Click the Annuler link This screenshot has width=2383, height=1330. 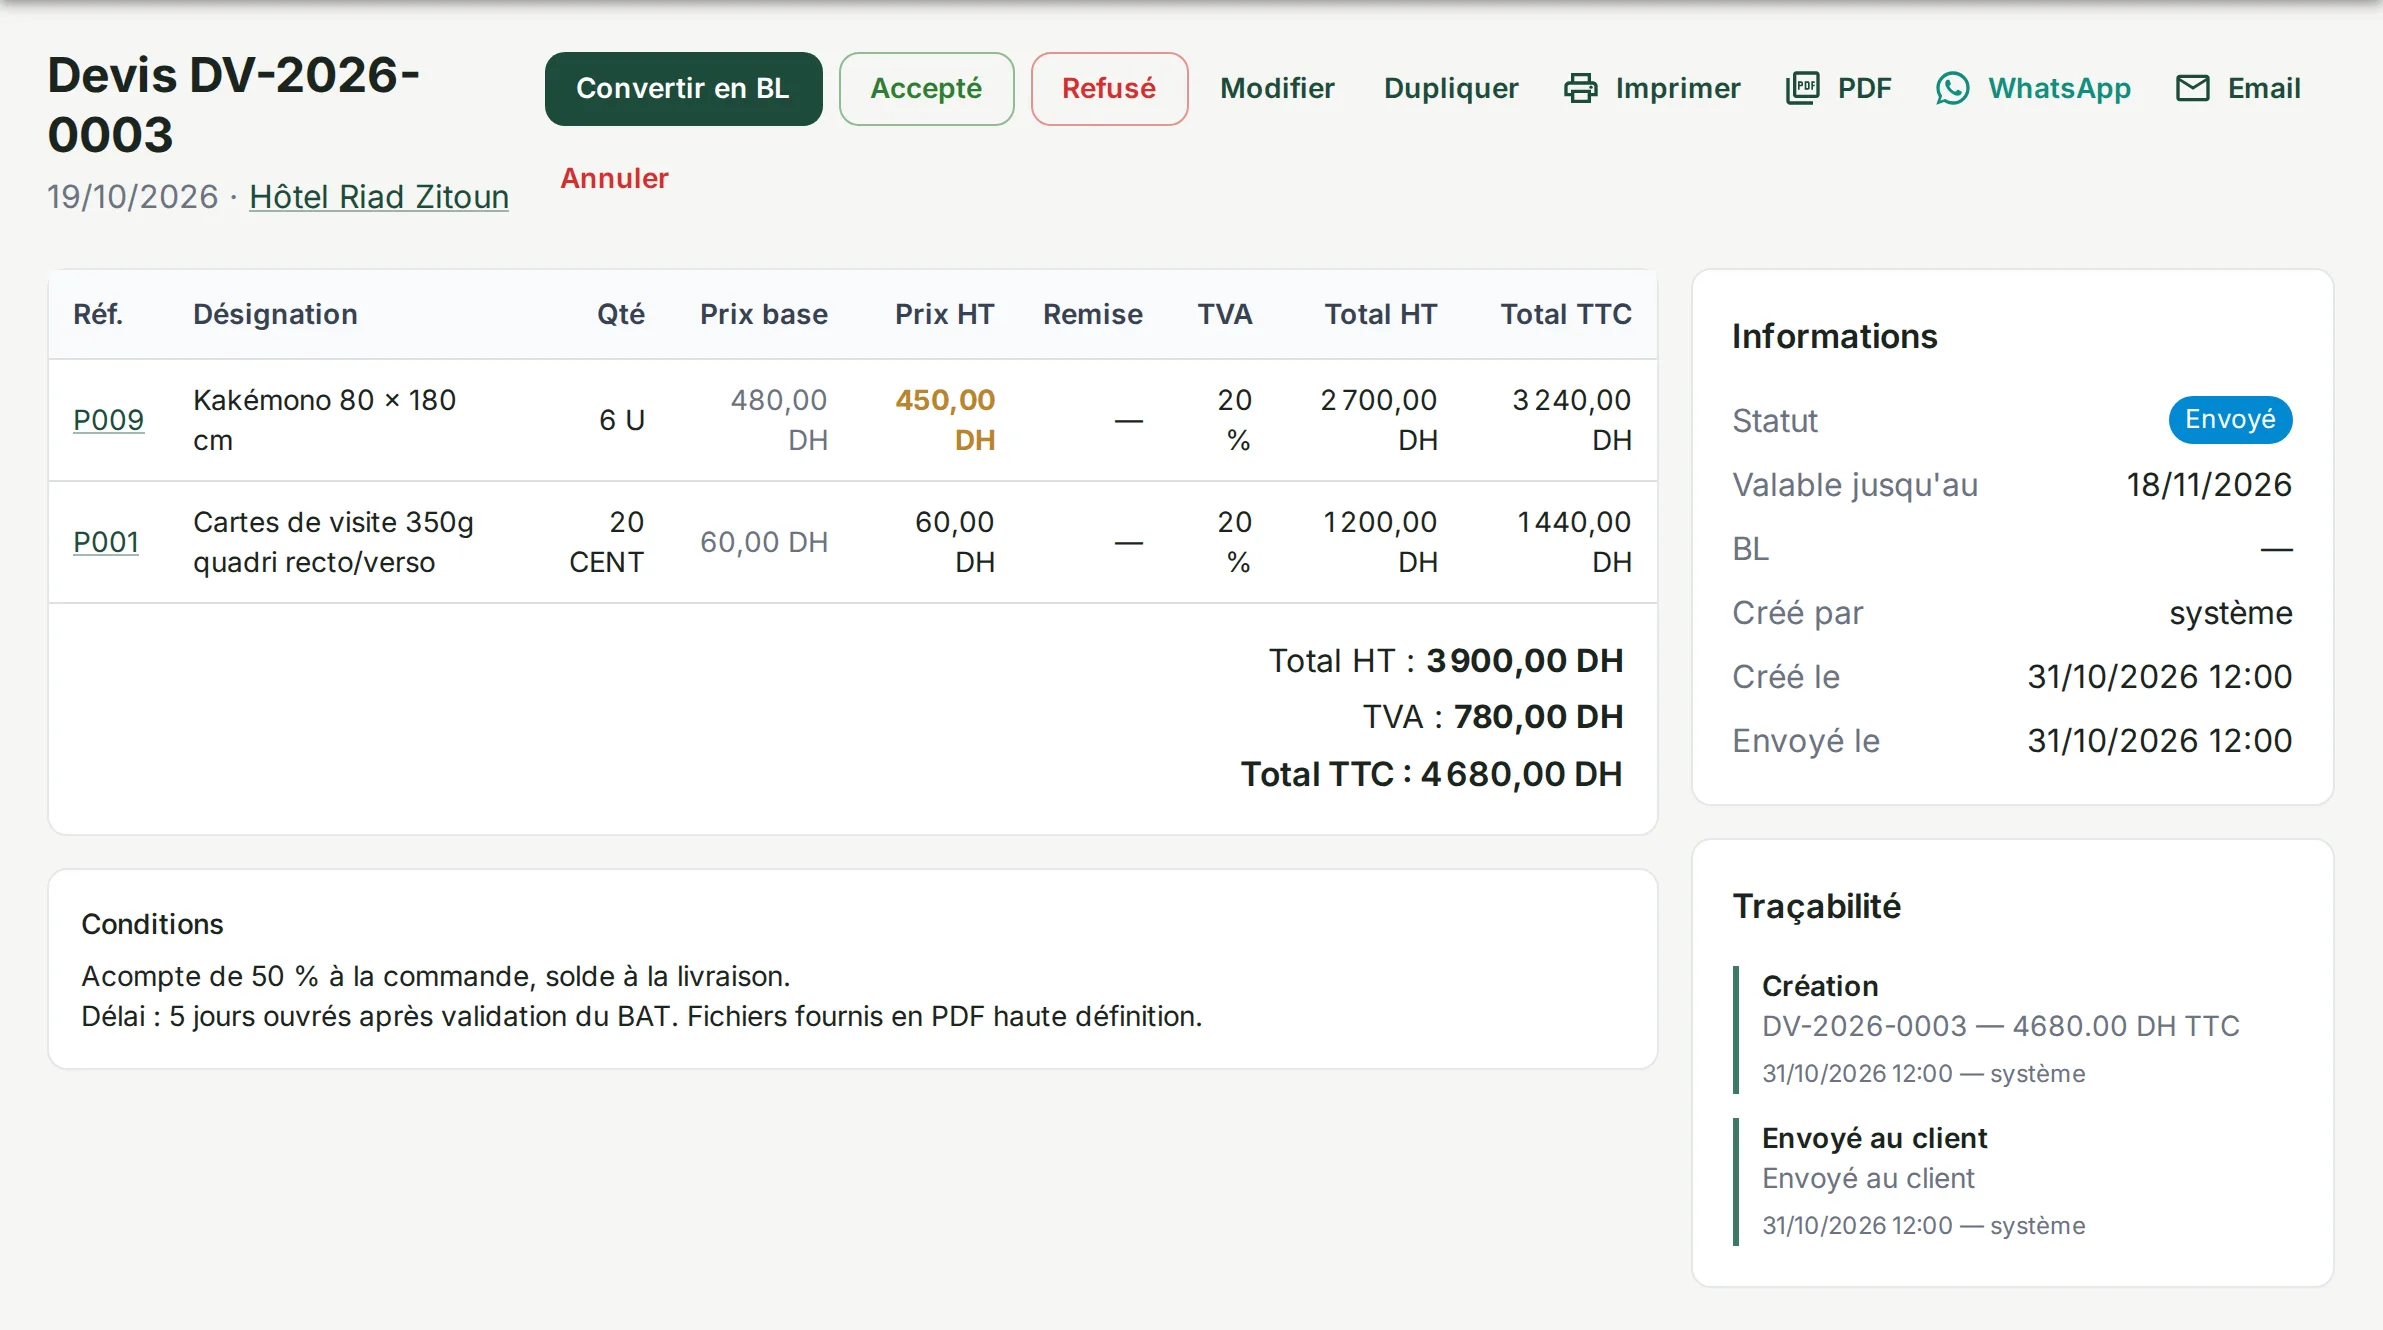tap(614, 178)
